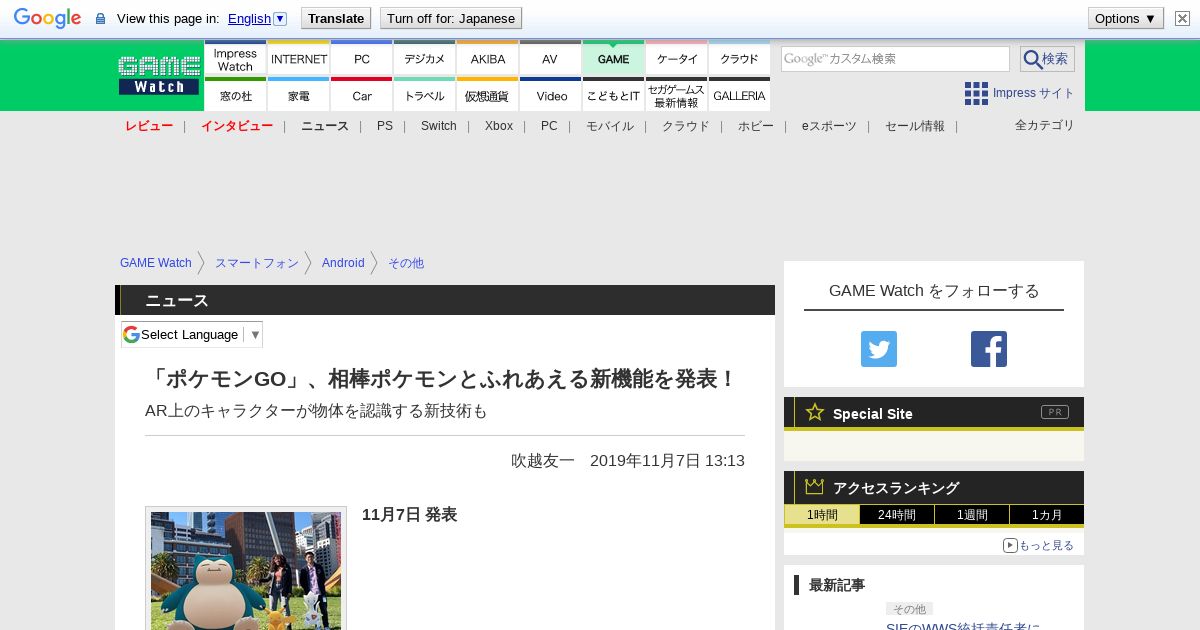Open the GALLERIA tab
Screen dimensions: 1200x630
[740, 95]
